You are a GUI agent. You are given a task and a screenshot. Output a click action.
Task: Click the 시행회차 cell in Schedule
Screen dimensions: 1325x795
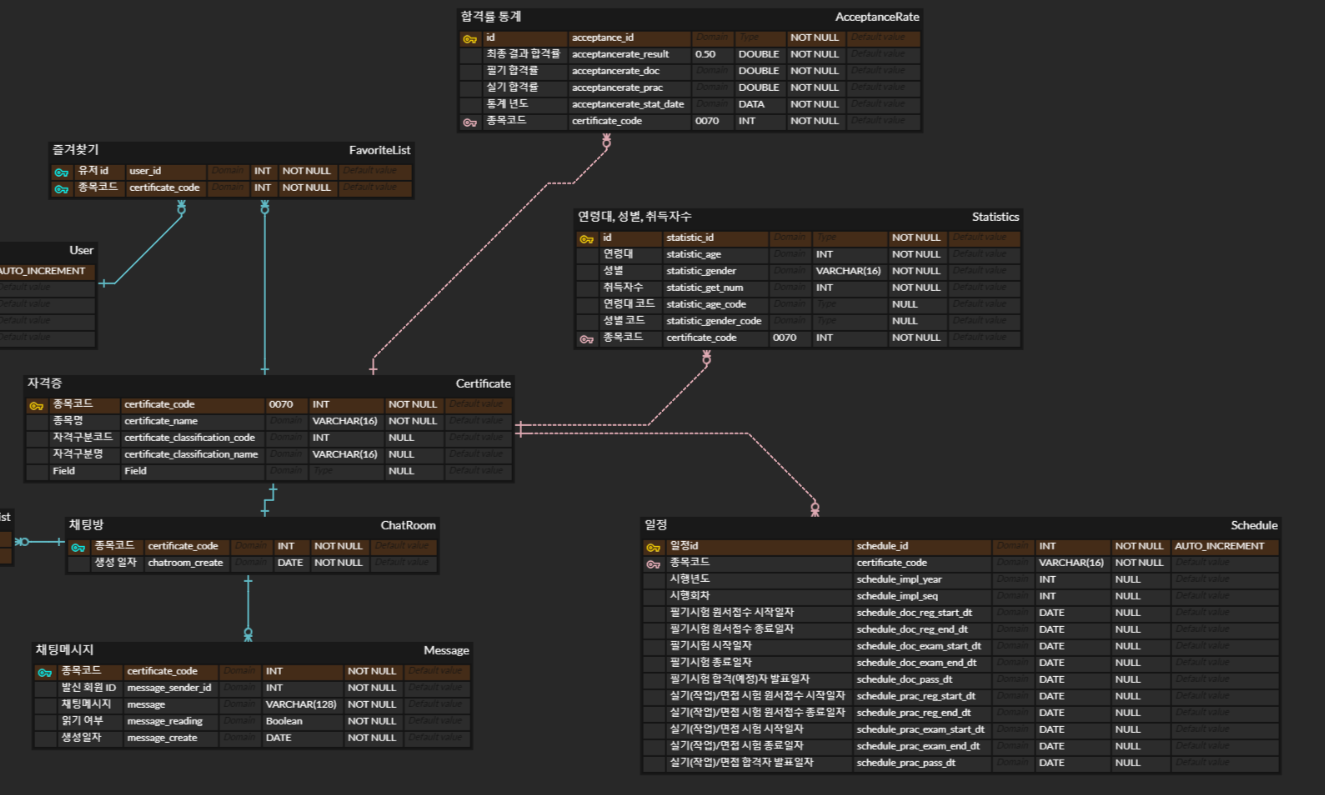(691, 597)
